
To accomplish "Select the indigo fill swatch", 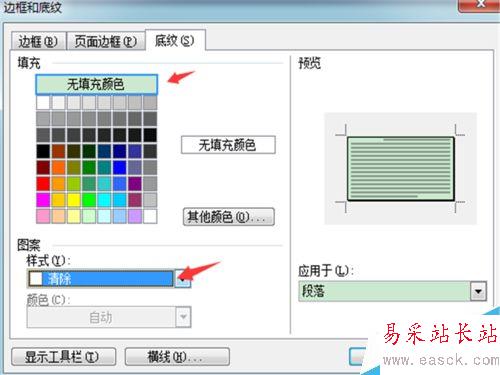I will [x=135, y=151].
